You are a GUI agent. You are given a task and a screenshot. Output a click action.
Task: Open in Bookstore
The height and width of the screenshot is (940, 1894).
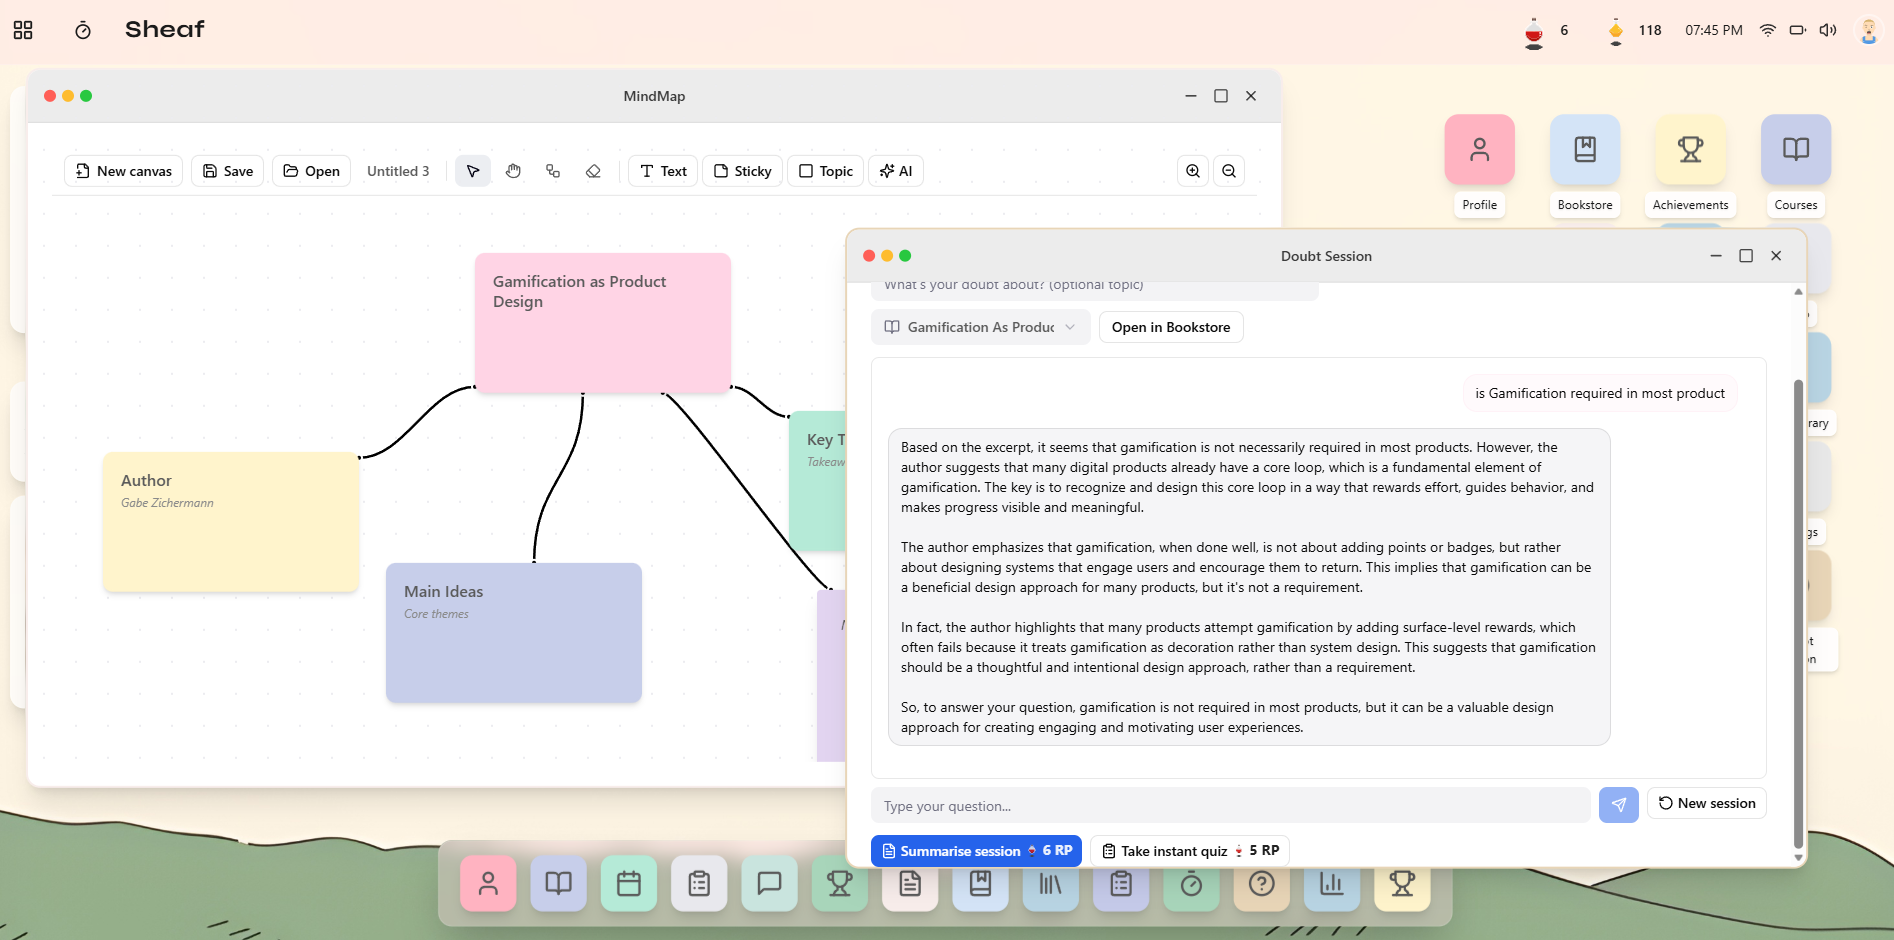pos(1170,327)
